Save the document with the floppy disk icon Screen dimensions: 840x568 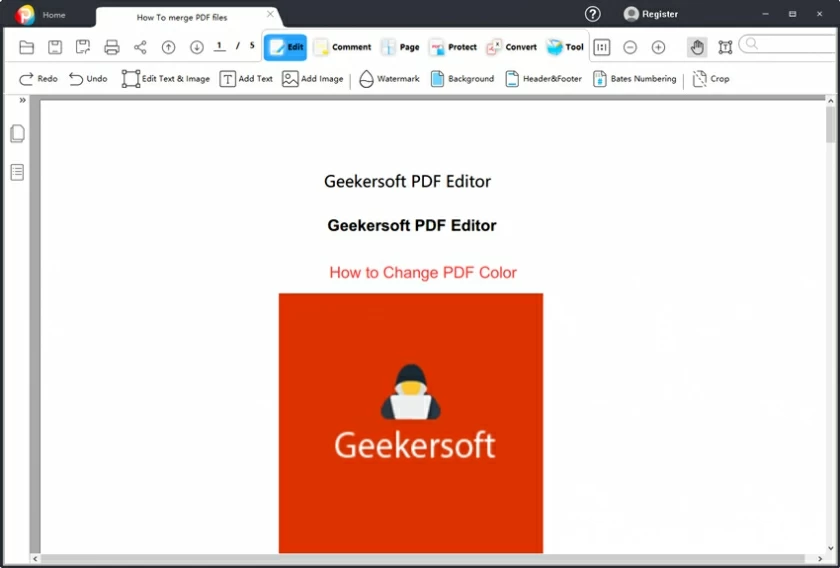[x=55, y=47]
